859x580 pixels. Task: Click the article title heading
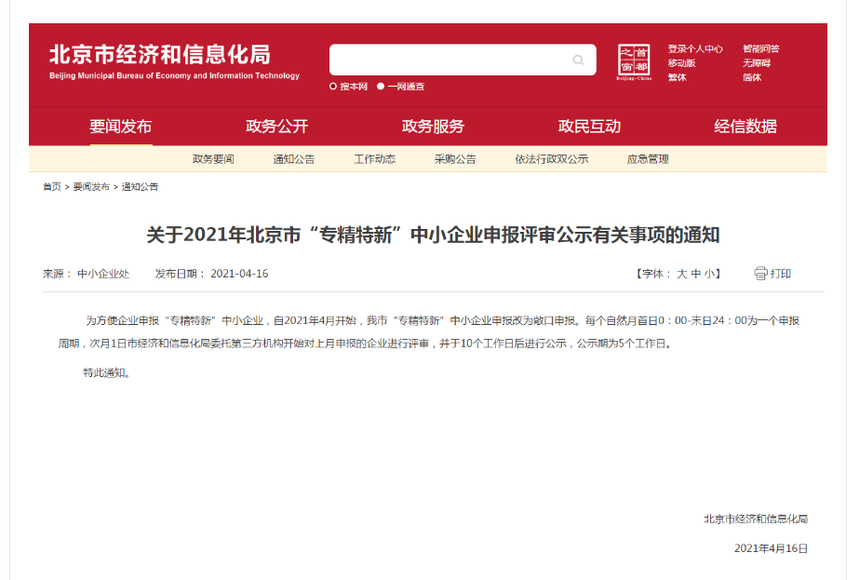(433, 235)
